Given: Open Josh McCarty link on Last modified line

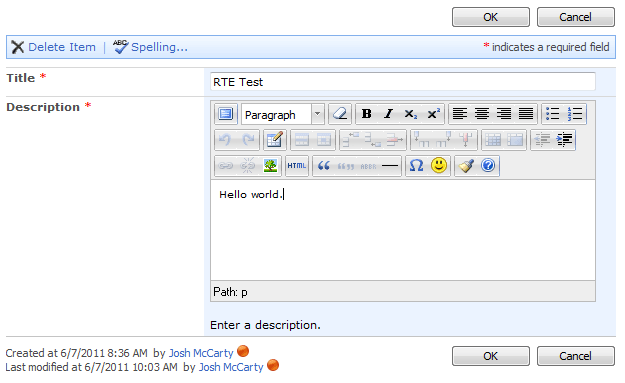Looking at the screenshot, I should 231,367.
